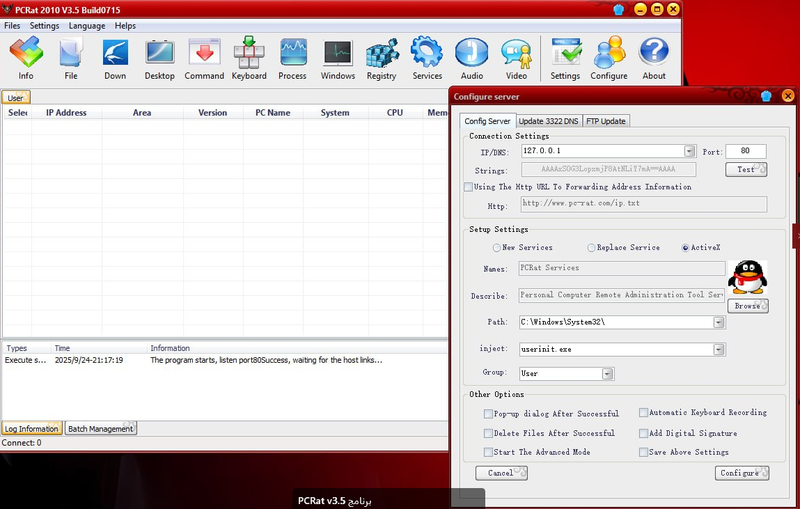Open the Settings menu in menu bar

click(44, 26)
